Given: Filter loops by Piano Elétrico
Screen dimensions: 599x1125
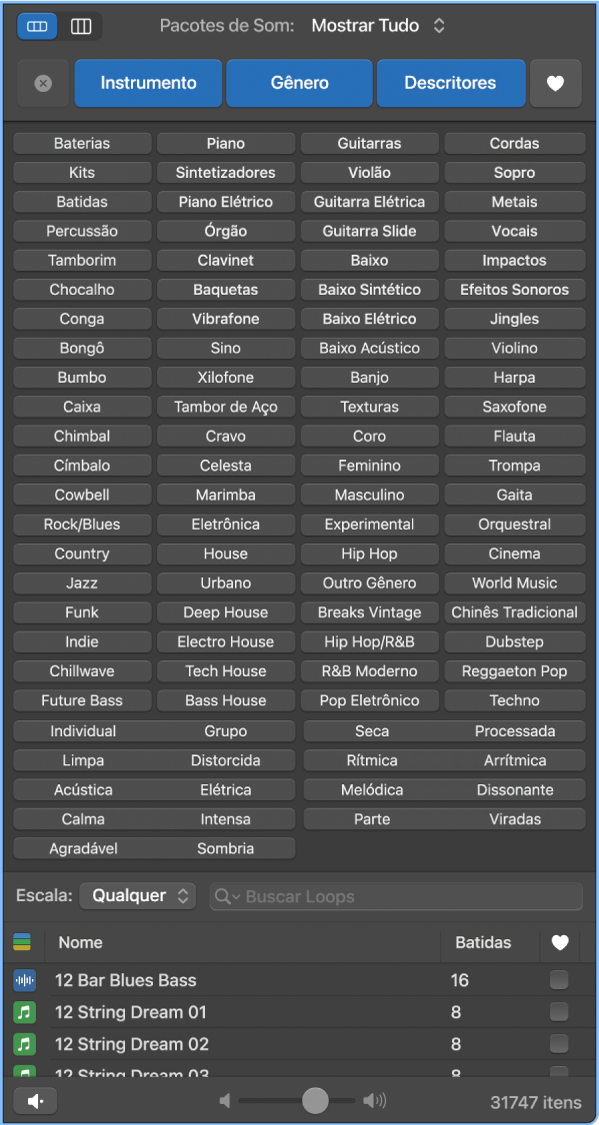Looking at the screenshot, I should [226, 202].
